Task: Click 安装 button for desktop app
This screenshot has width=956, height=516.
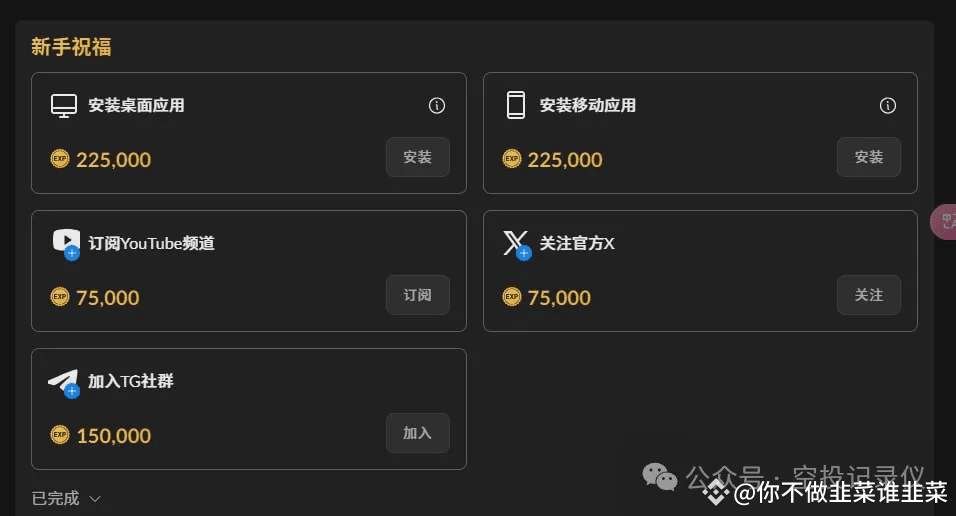Action: pos(418,157)
